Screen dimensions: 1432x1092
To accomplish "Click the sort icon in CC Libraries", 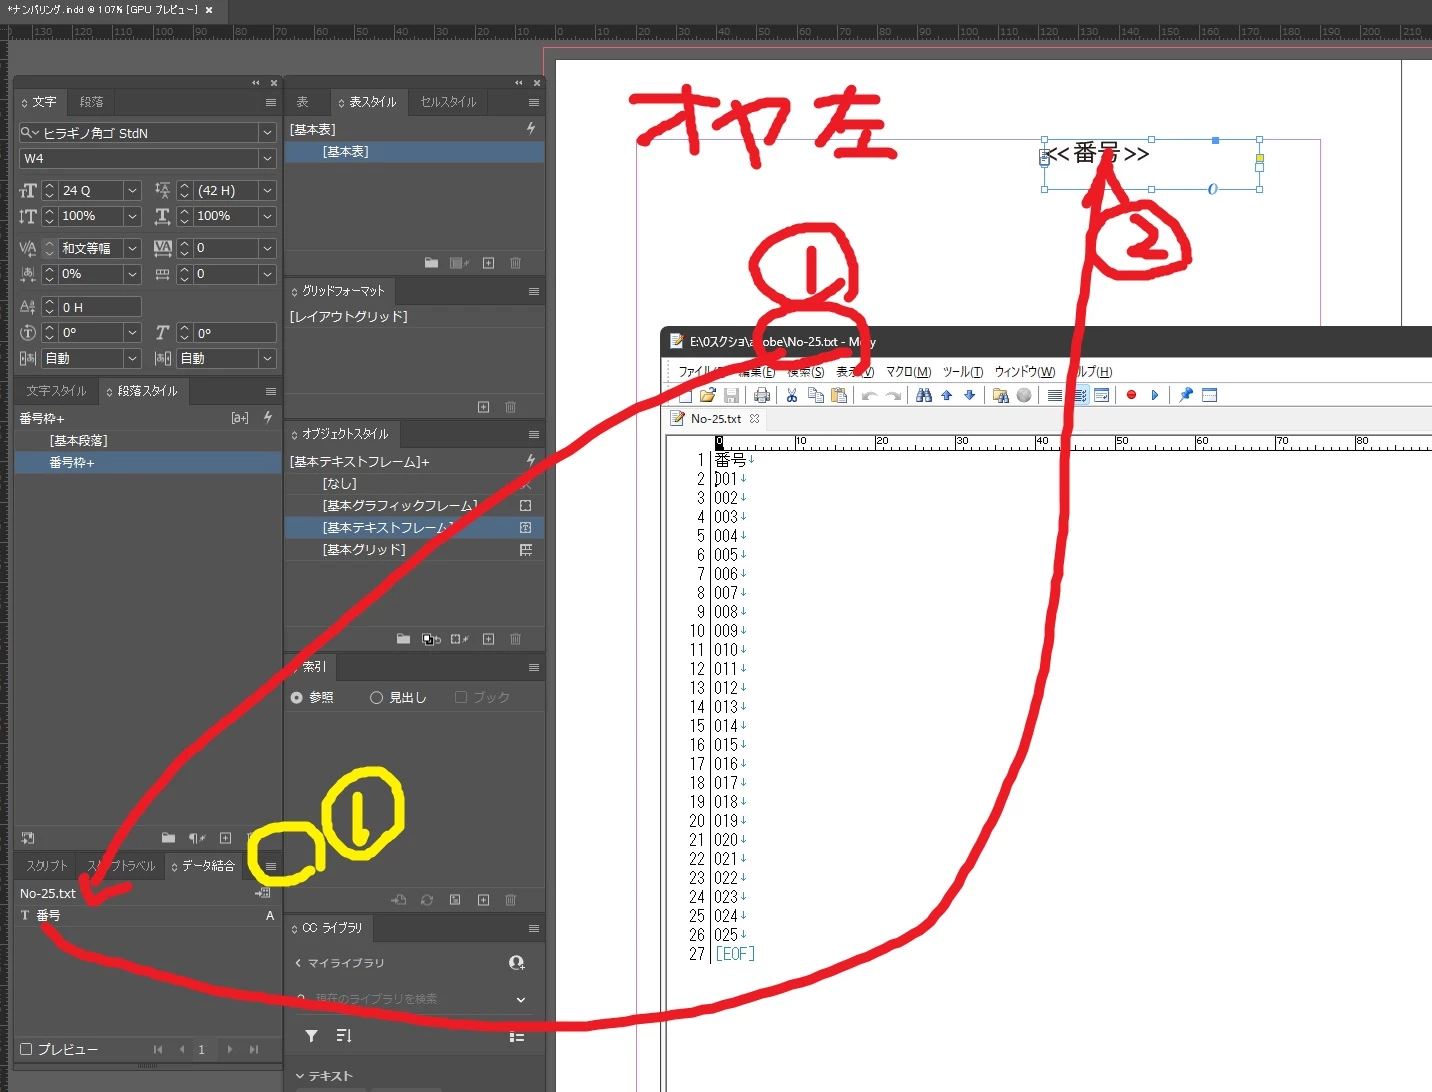I will point(344,1036).
